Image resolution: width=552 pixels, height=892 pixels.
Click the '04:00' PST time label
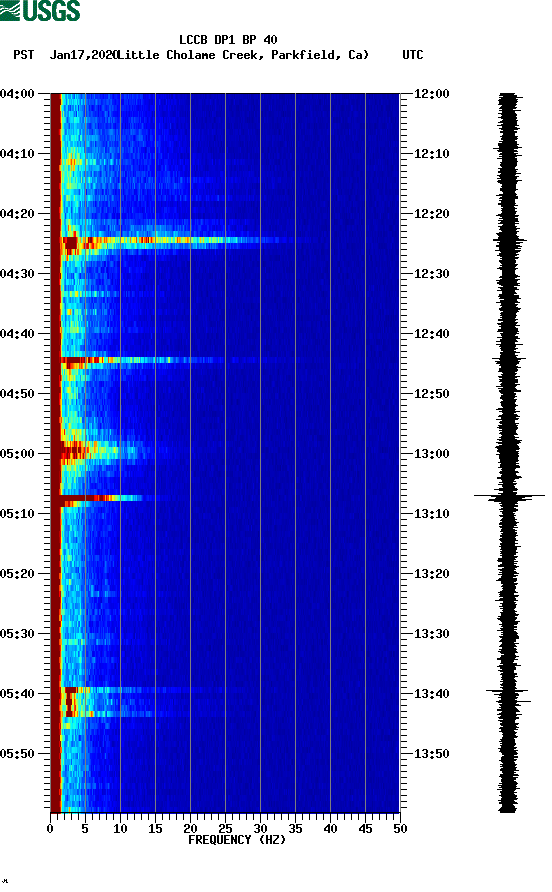click(17, 93)
